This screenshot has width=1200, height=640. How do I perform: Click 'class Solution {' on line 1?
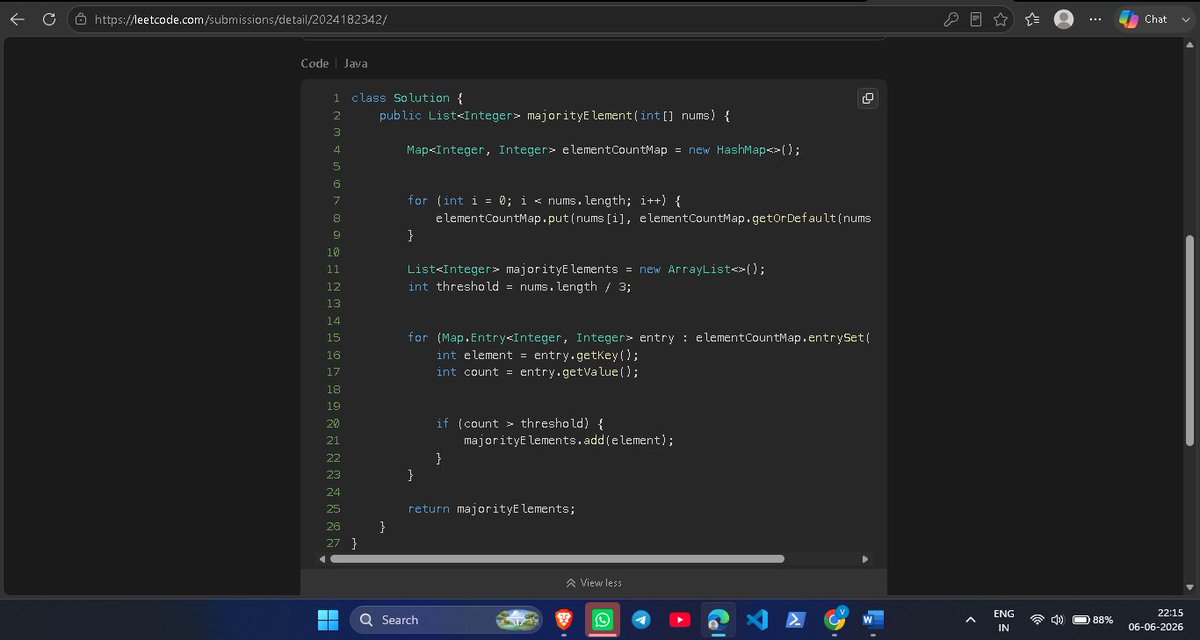(407, 98)
